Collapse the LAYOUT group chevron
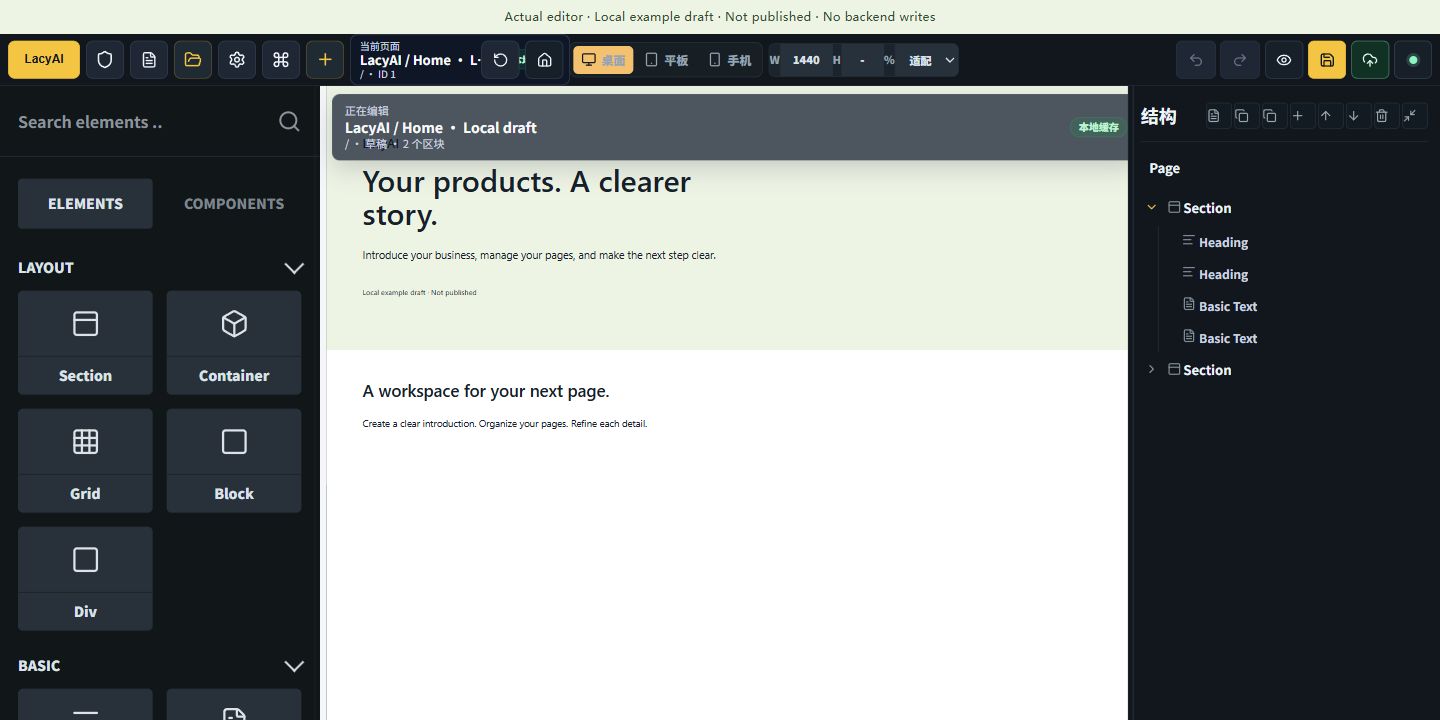Viewport: 1440px width, 720px height. pos(294,268)
